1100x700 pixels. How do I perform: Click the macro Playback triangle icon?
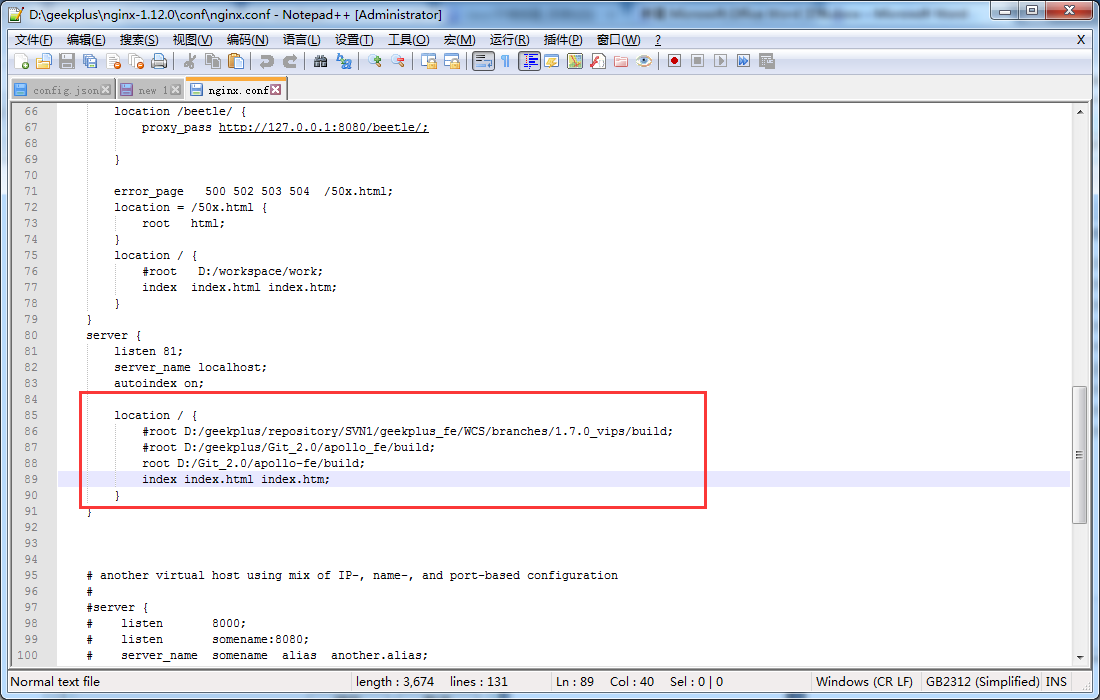tap(720, 61)
